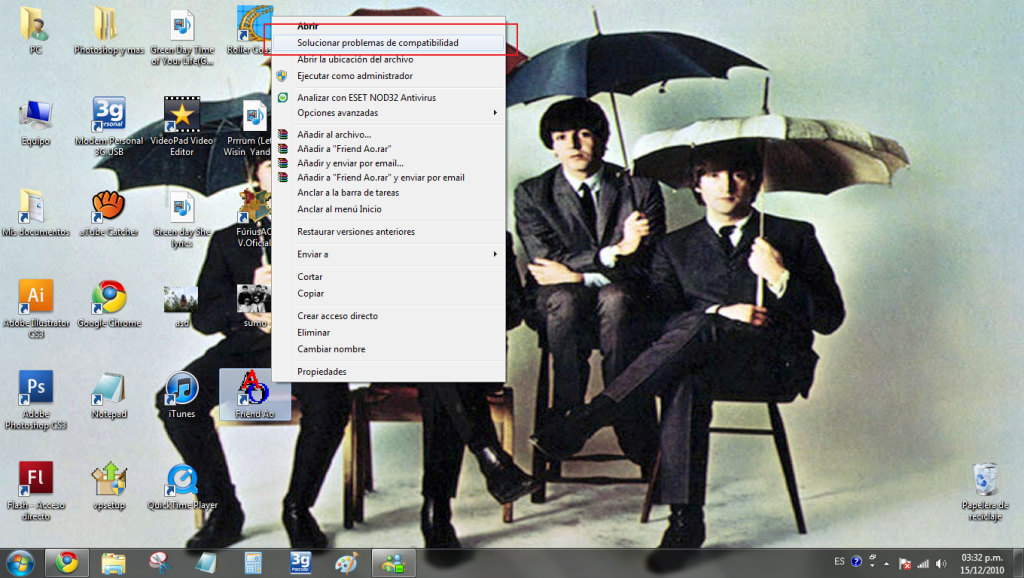
Task: Open the Photoshop y mas folder
Action: [108, 31]
